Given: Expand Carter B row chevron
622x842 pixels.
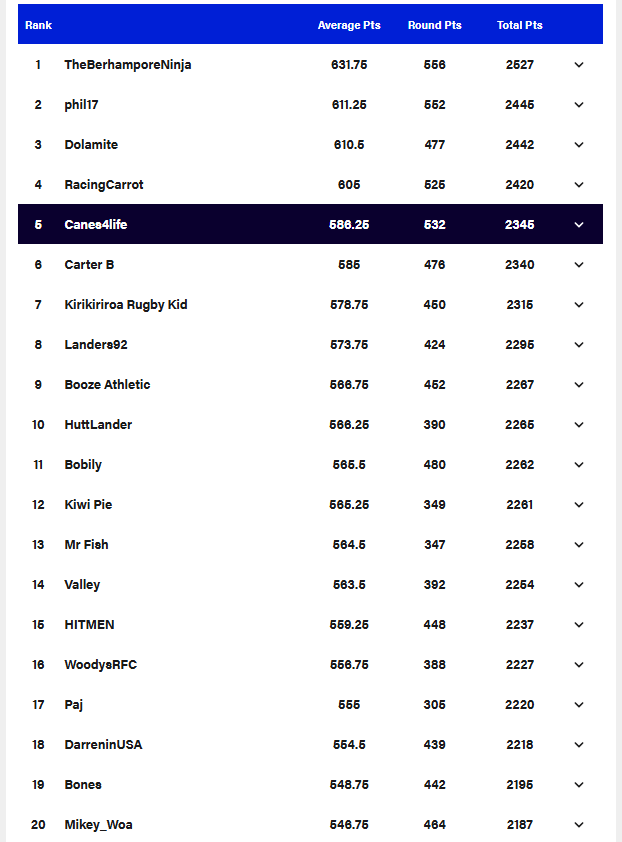Looking at the screenshot, I should [579, 265].
